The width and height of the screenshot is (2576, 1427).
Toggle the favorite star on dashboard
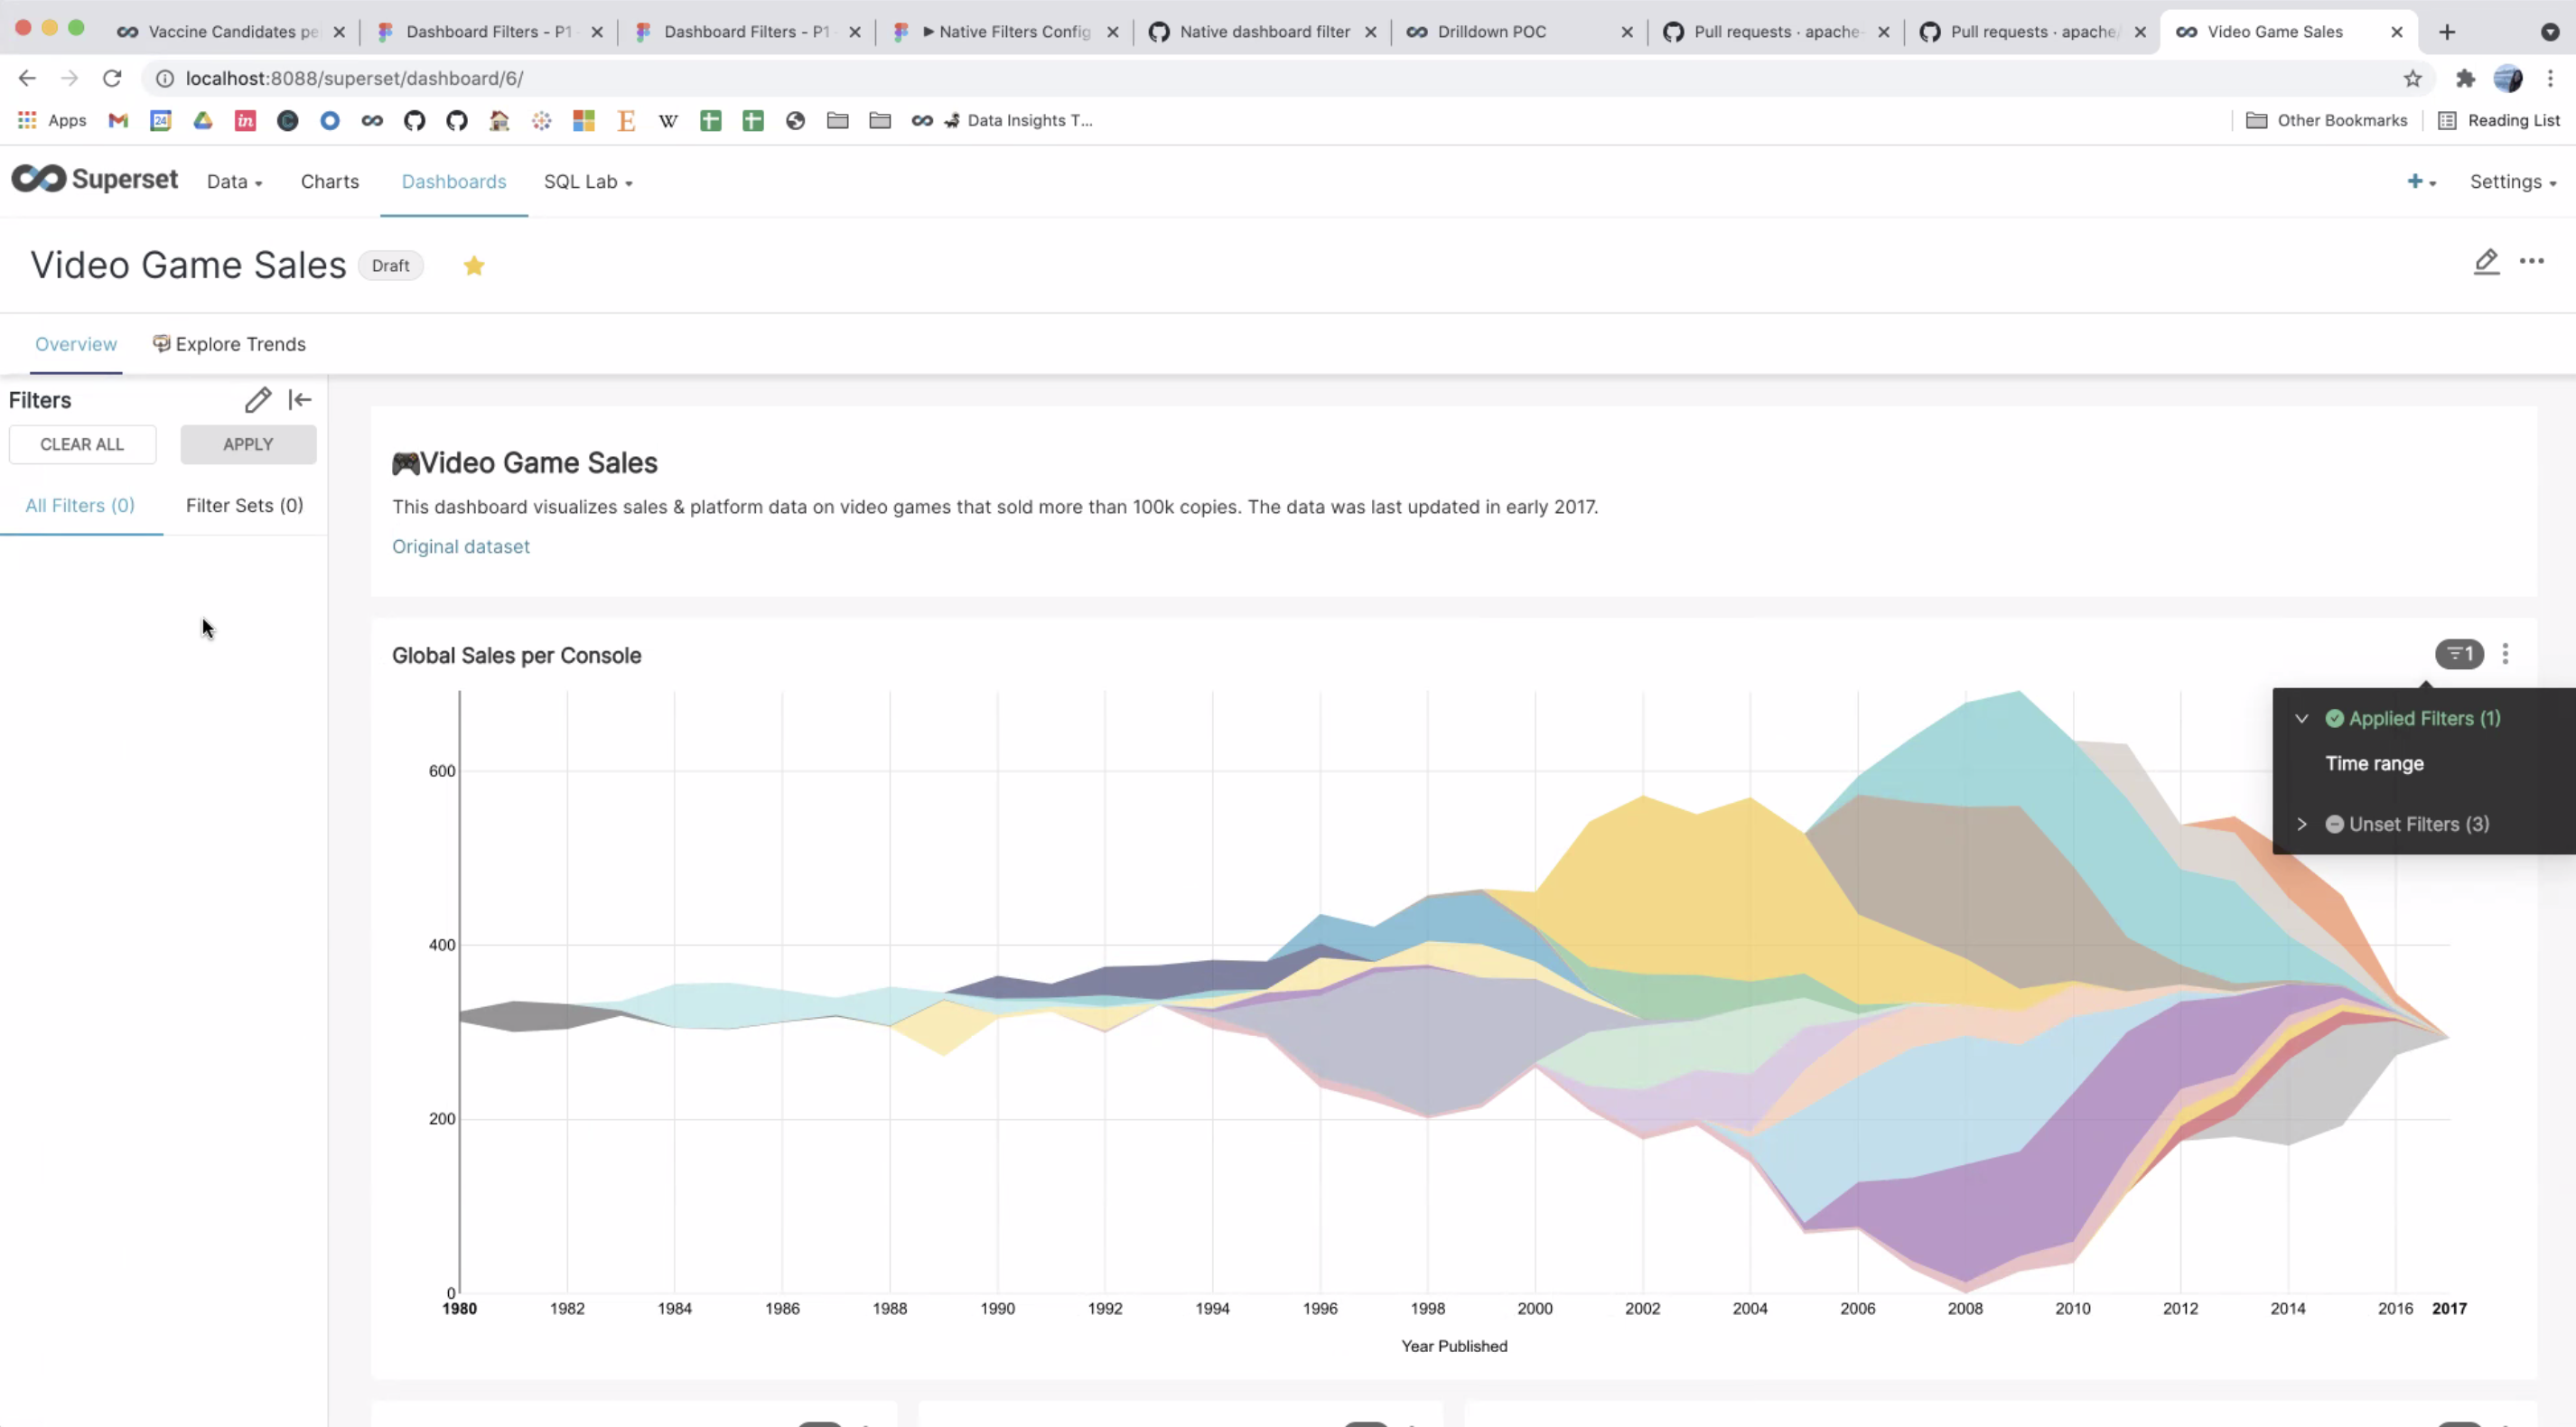click(474, 266)
